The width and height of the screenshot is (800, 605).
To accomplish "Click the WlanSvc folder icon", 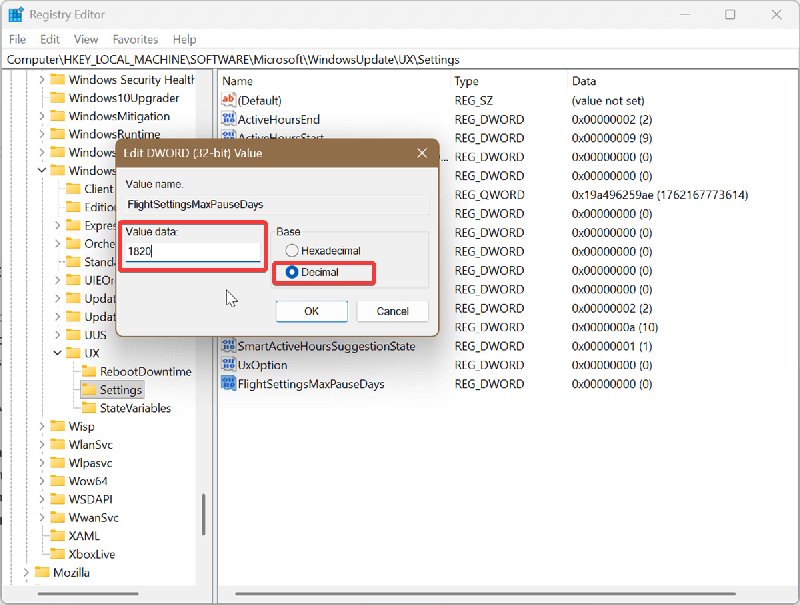I will tap(58, 444).
